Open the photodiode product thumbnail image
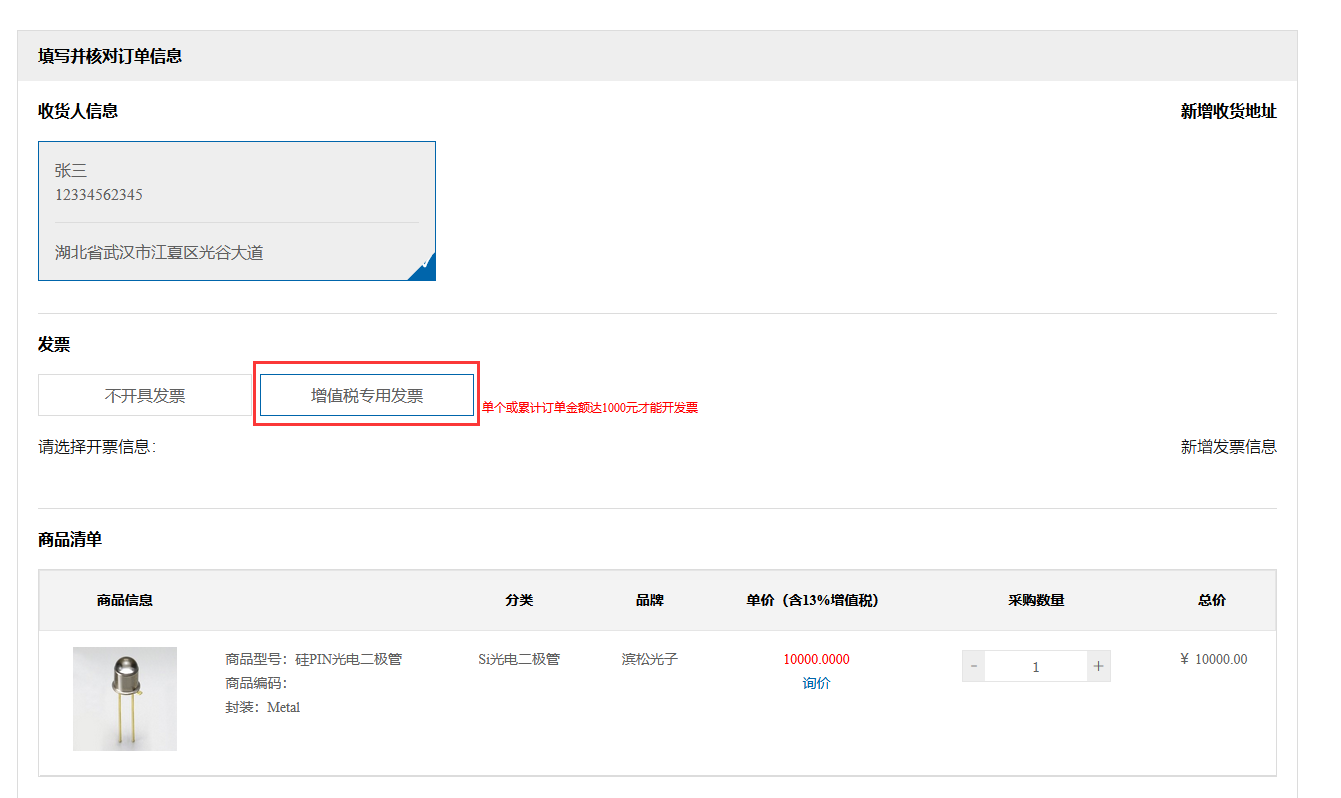 (x=125, y=698)
